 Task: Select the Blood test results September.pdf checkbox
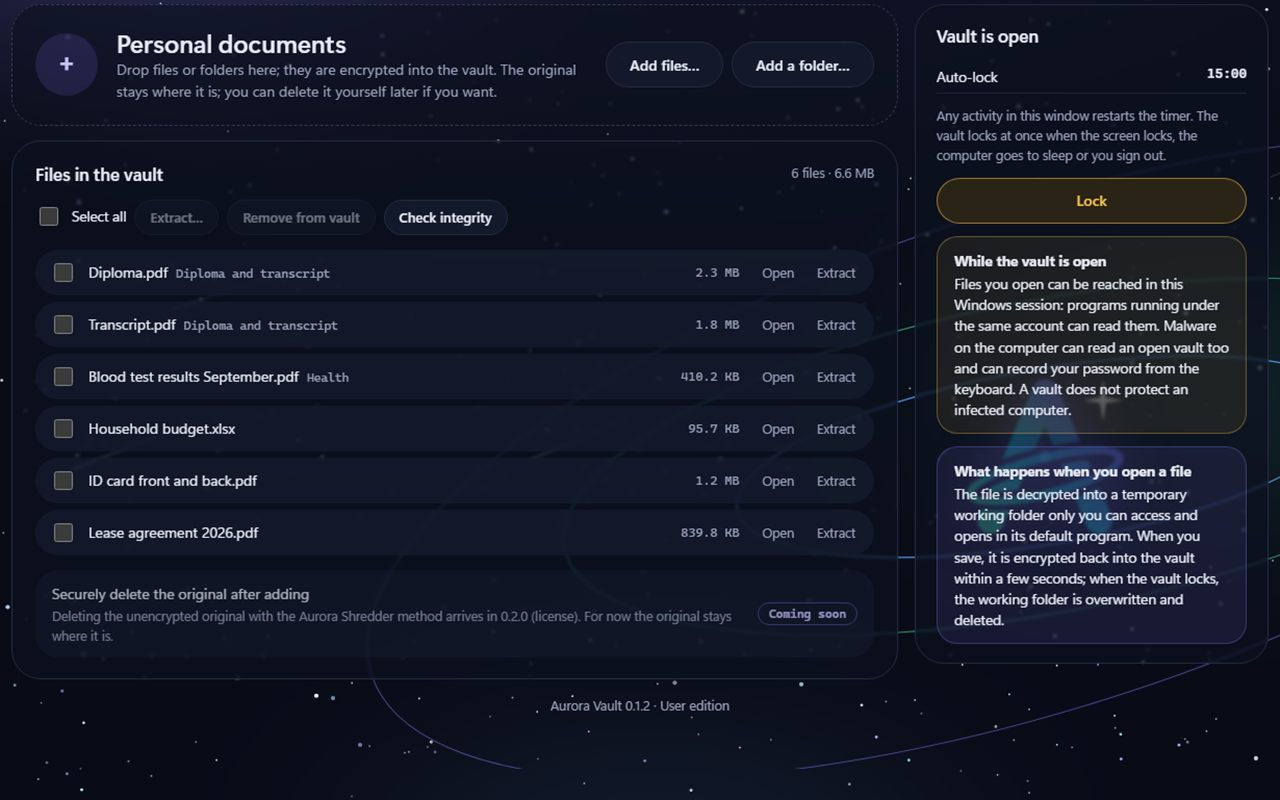[x=63, y=377]
